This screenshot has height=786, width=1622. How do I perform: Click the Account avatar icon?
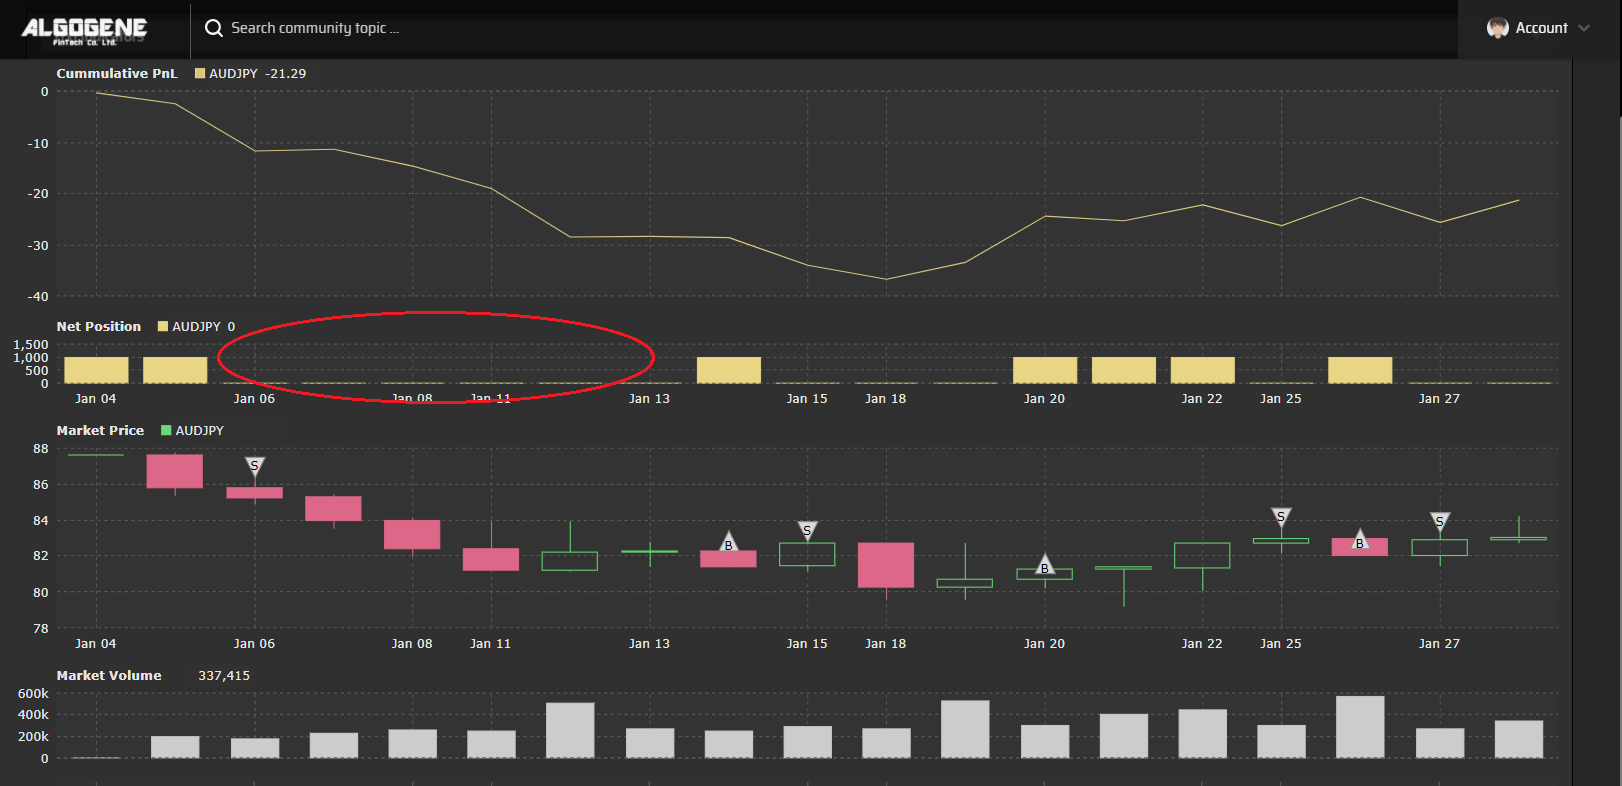click(x=1497, y=28)
